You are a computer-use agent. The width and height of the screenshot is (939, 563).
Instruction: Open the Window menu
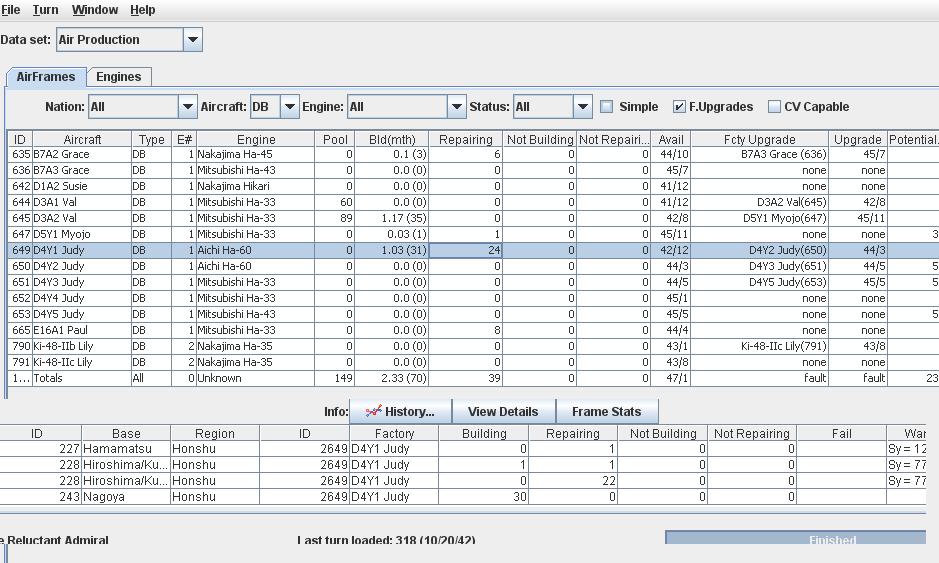(95, 10)
